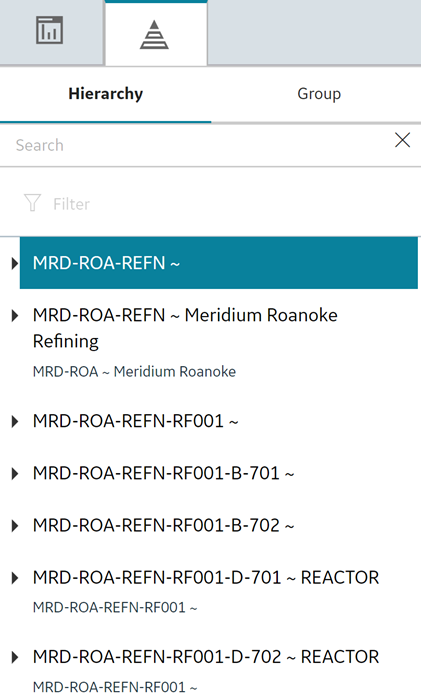This screenshot has height=700, width=422.
Task: Expand MRD-ROA-REFN-RF001-B-701 node arrow
Action: pyautogui.click(x=15, y=473)
